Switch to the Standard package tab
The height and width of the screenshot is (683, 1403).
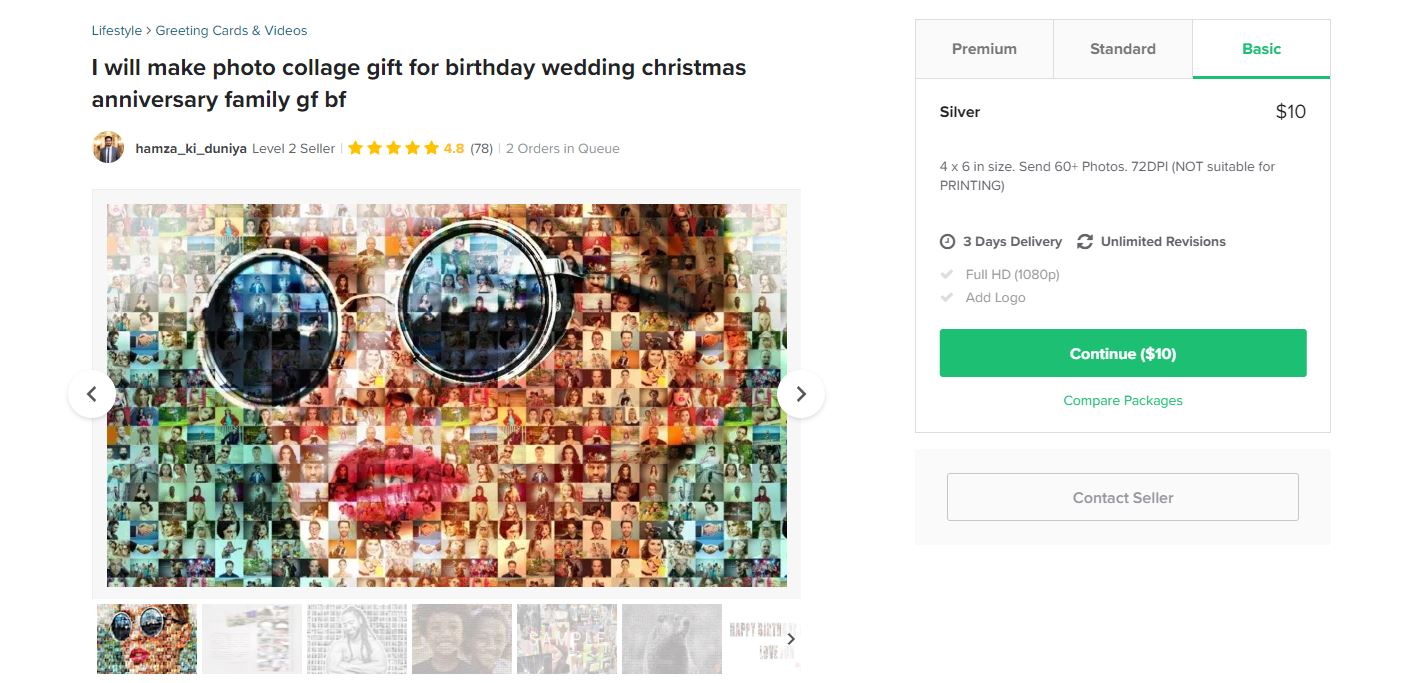click(1122, 49)
